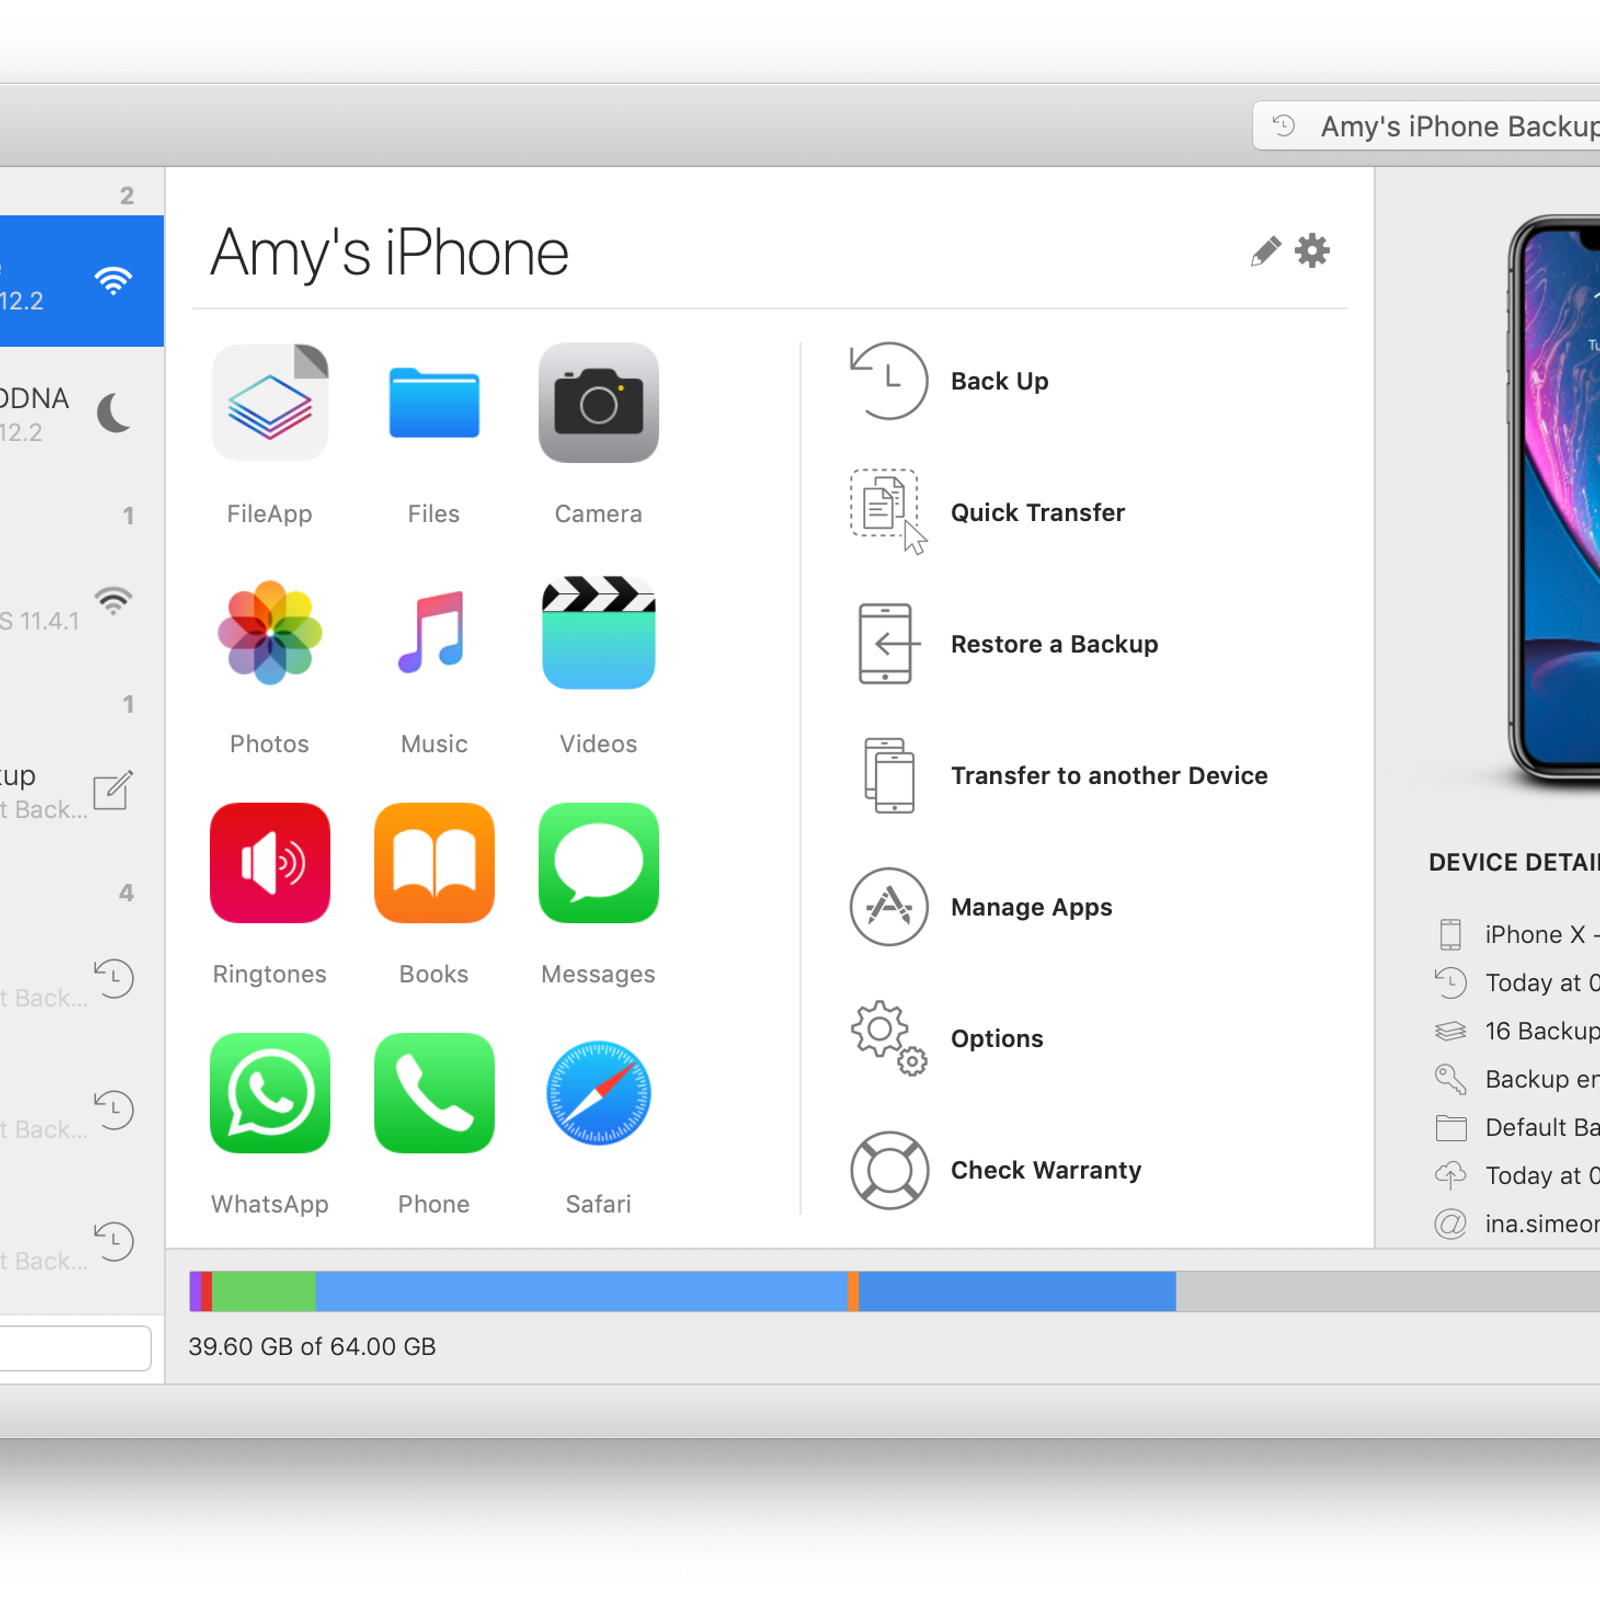Viewport: 1600px width, 1600px height.
Task: Click the Quick Transfer document icon
Action: 888,511
